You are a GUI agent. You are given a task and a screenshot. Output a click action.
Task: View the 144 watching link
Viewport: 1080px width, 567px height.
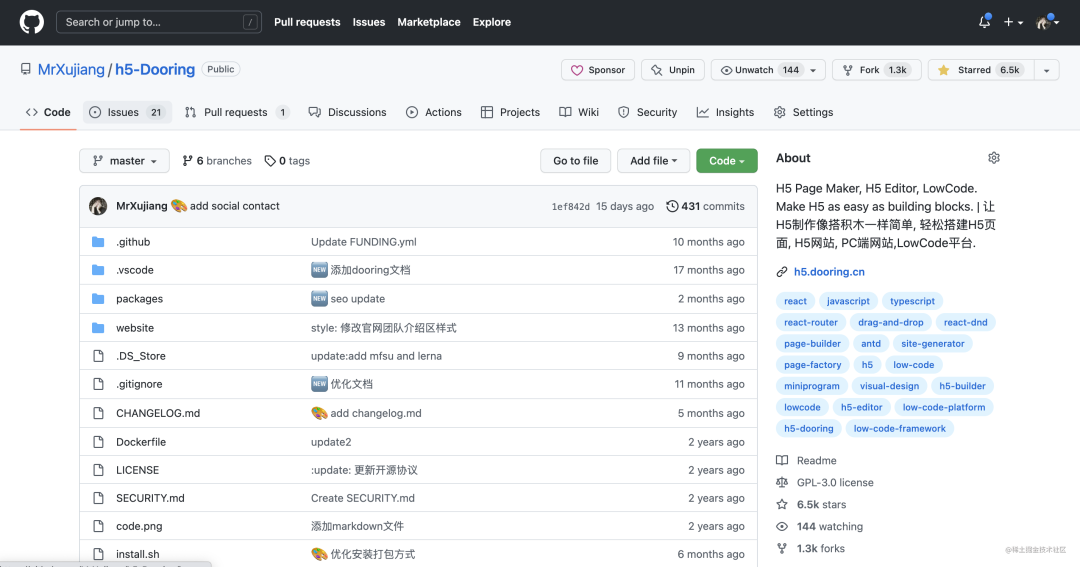tap(820, 526)
